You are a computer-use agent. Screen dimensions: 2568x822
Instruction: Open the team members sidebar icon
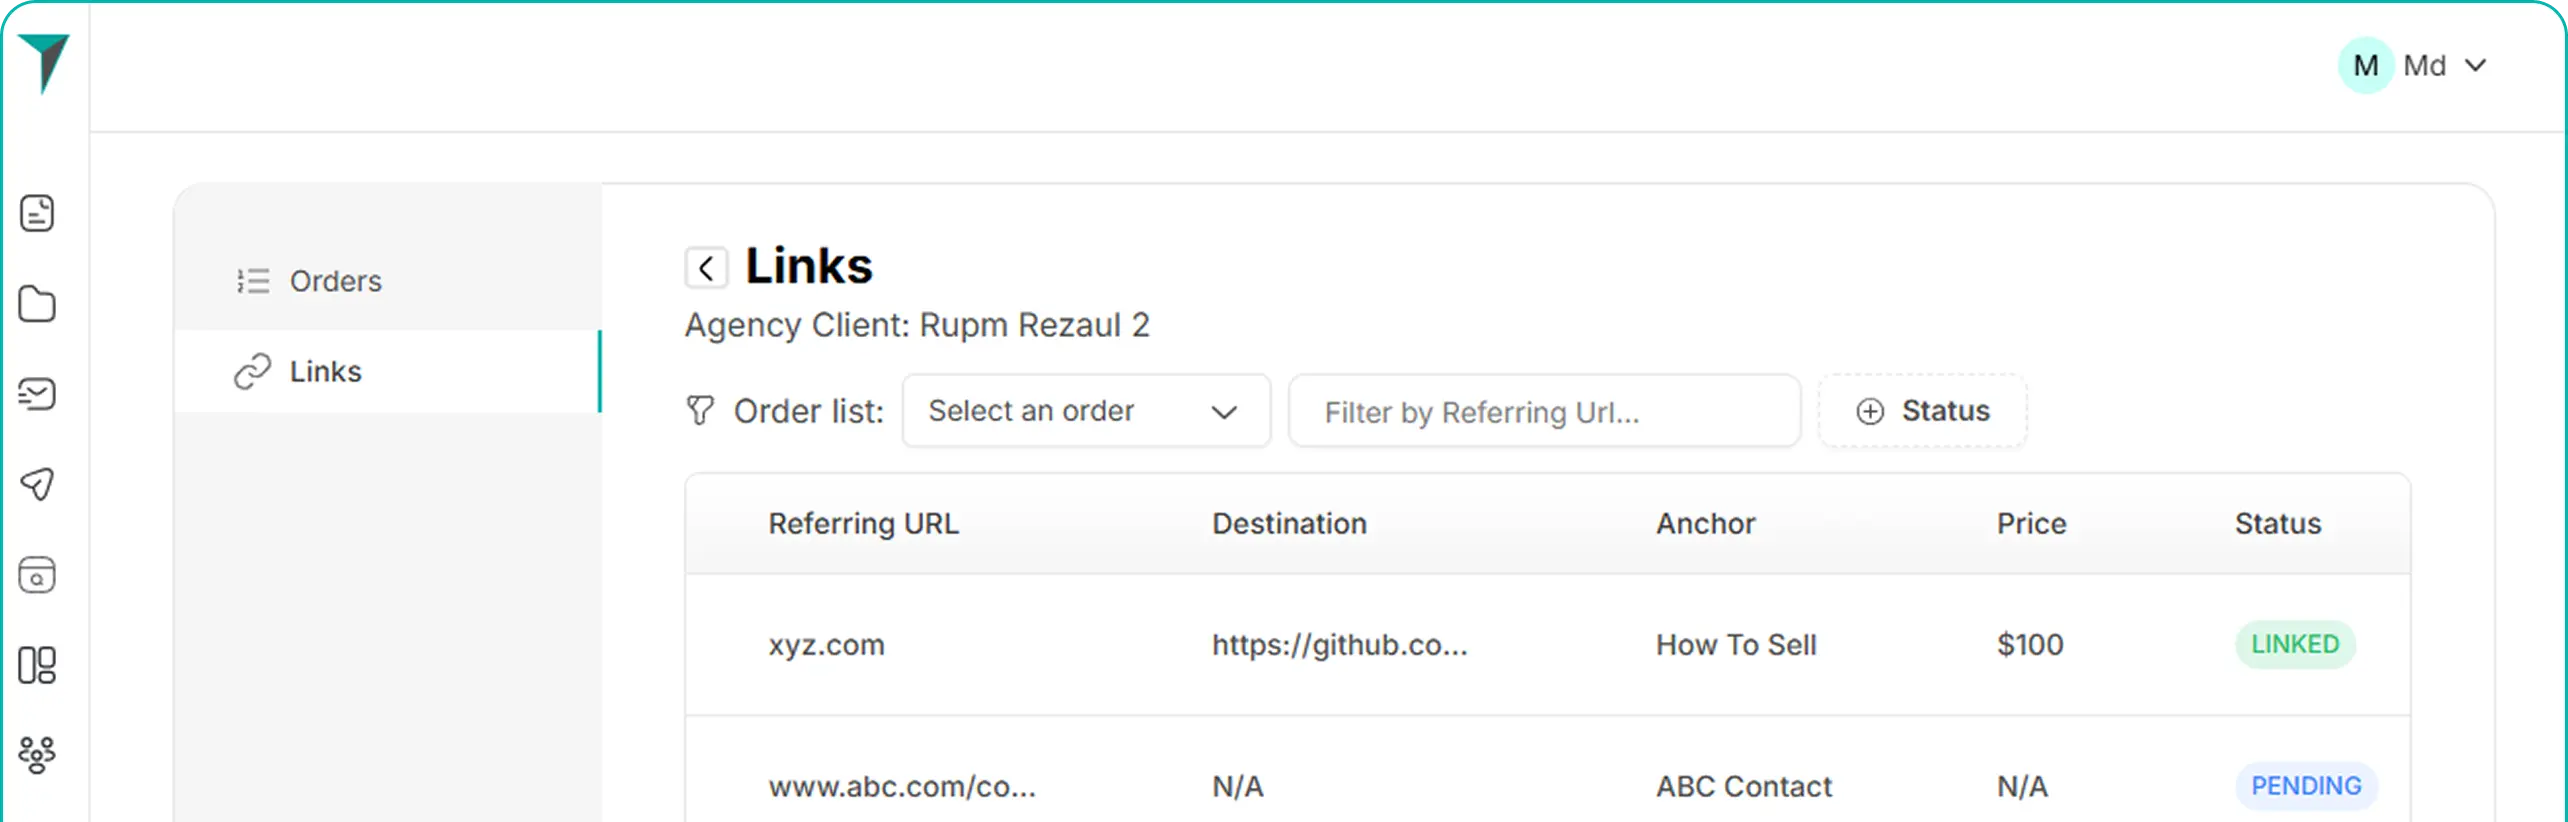coord(37,755)
